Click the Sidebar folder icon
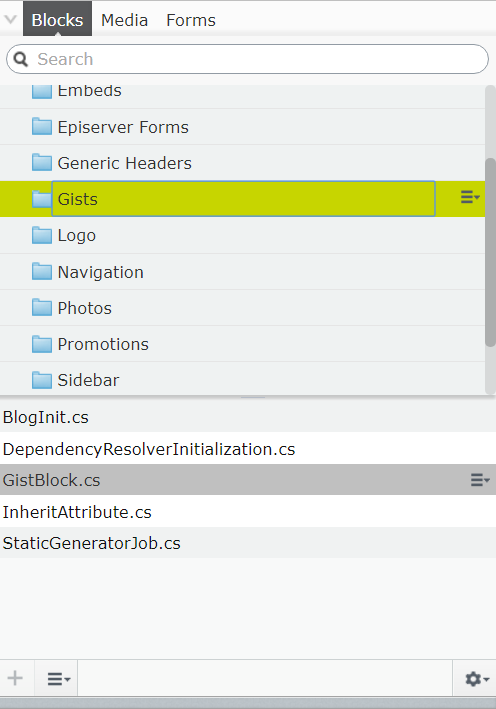The image size is (496, 709). [x=42, y=380]
